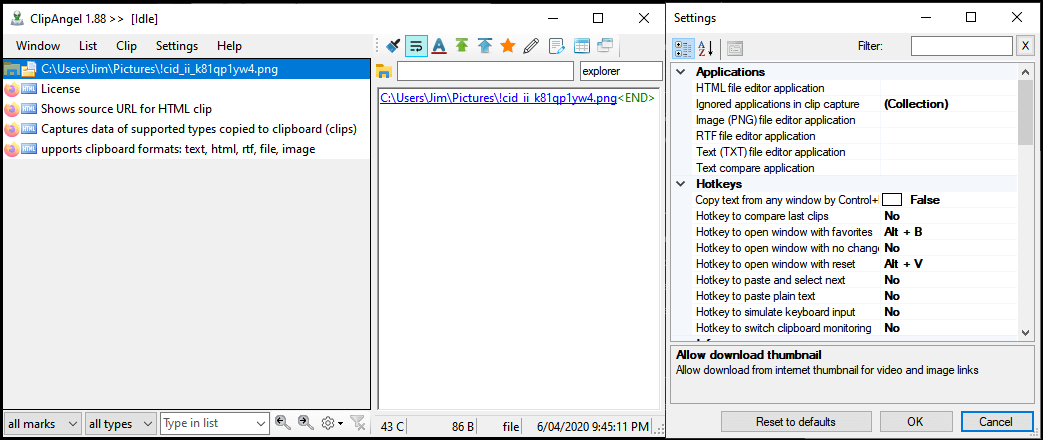Select the !cid_ii_k81qp1yw4.png clip row
The width and height of the screenshot is (1043, 440).
pyautogui.click(x=186, y=68)
